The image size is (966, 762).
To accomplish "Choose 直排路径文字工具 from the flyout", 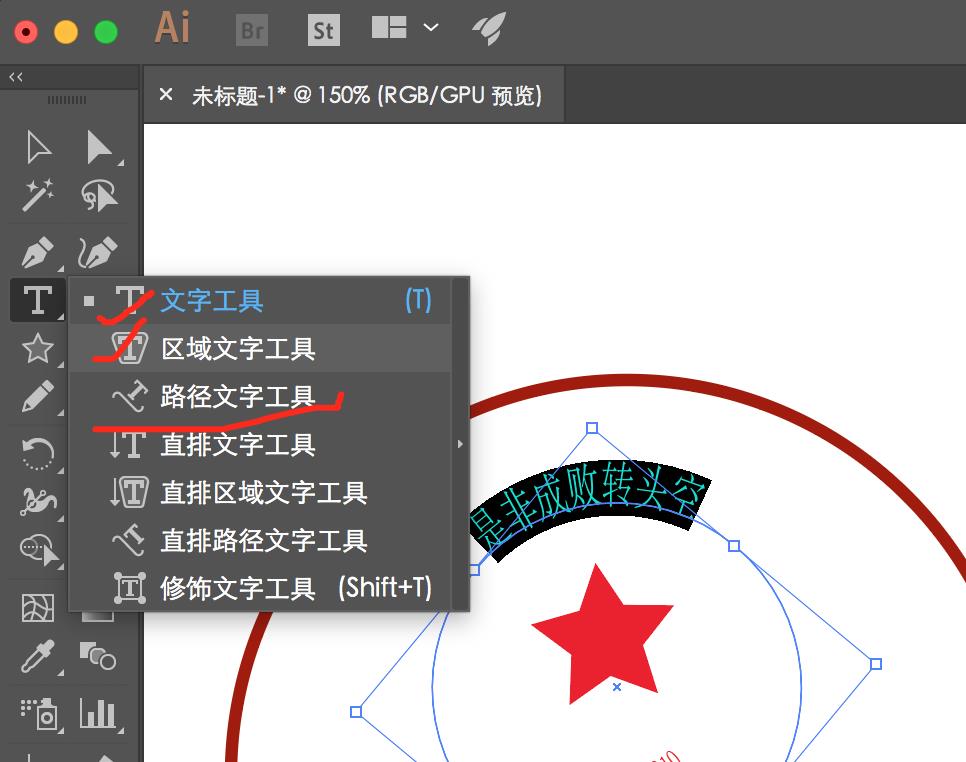I will pyautogui.click(x=260, y=540).
